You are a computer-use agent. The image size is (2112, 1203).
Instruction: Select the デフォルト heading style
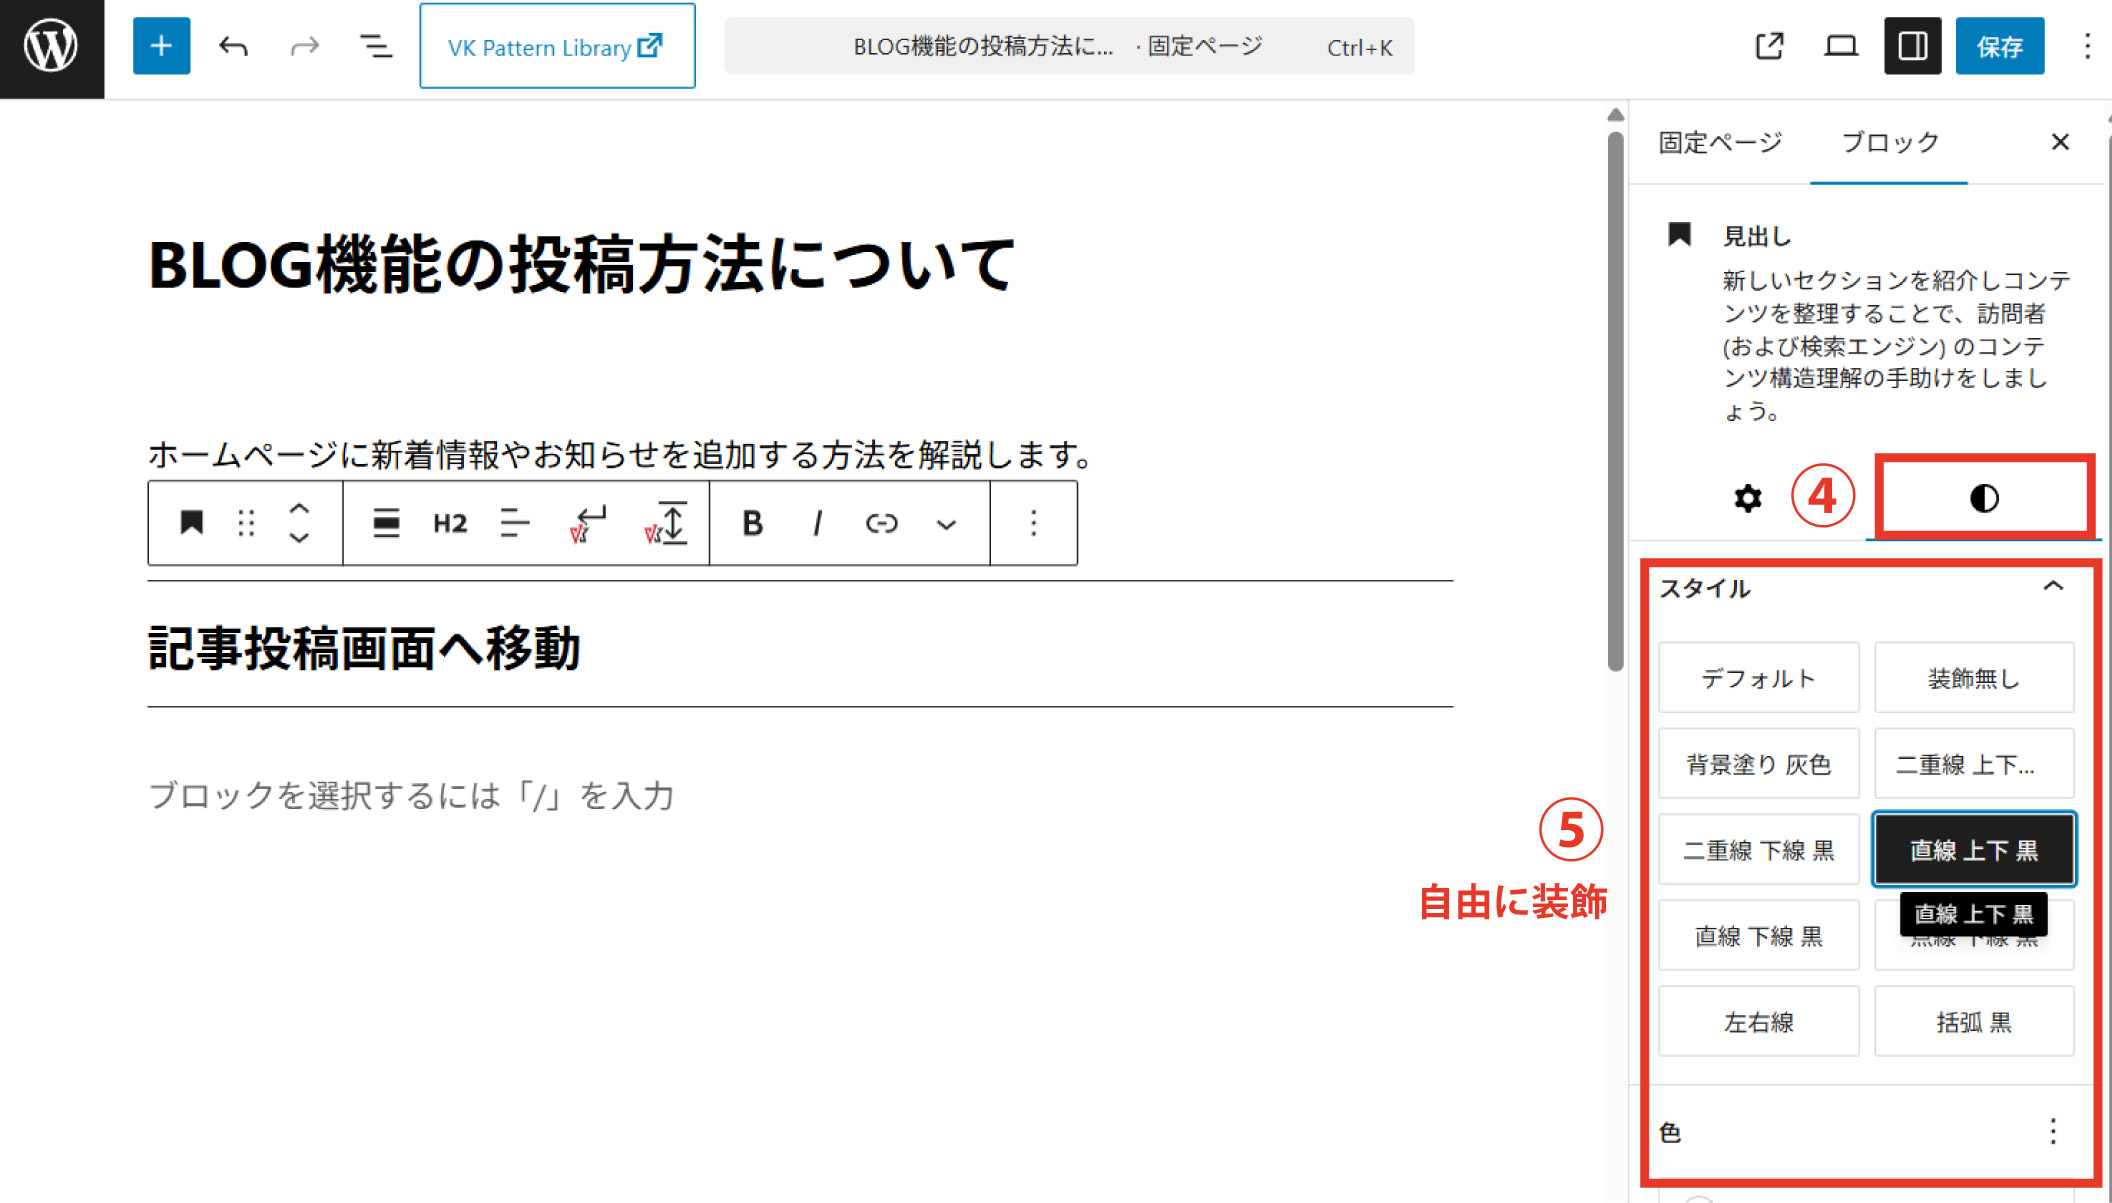point(1758,678)
